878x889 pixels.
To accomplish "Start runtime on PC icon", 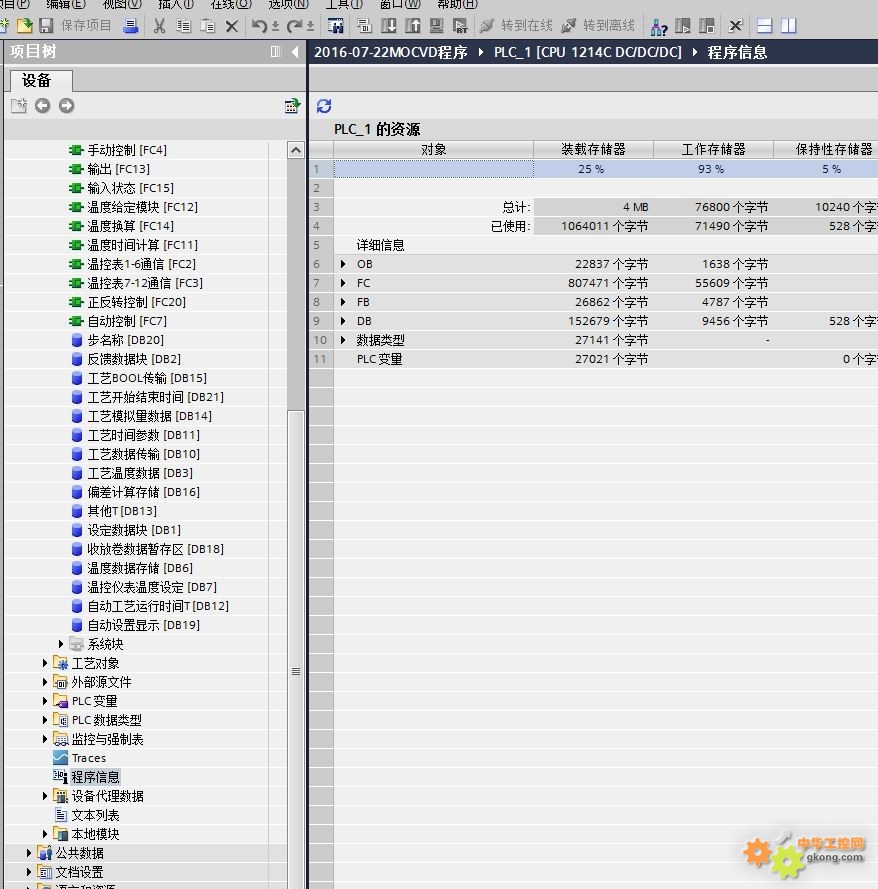I will 460,26.
